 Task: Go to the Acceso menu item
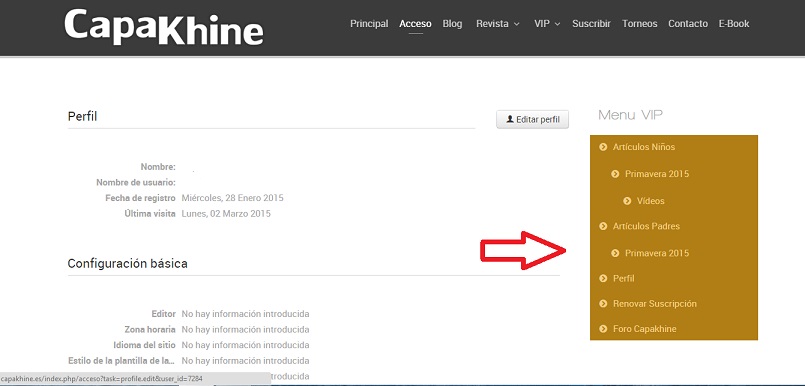pos(415,24)
